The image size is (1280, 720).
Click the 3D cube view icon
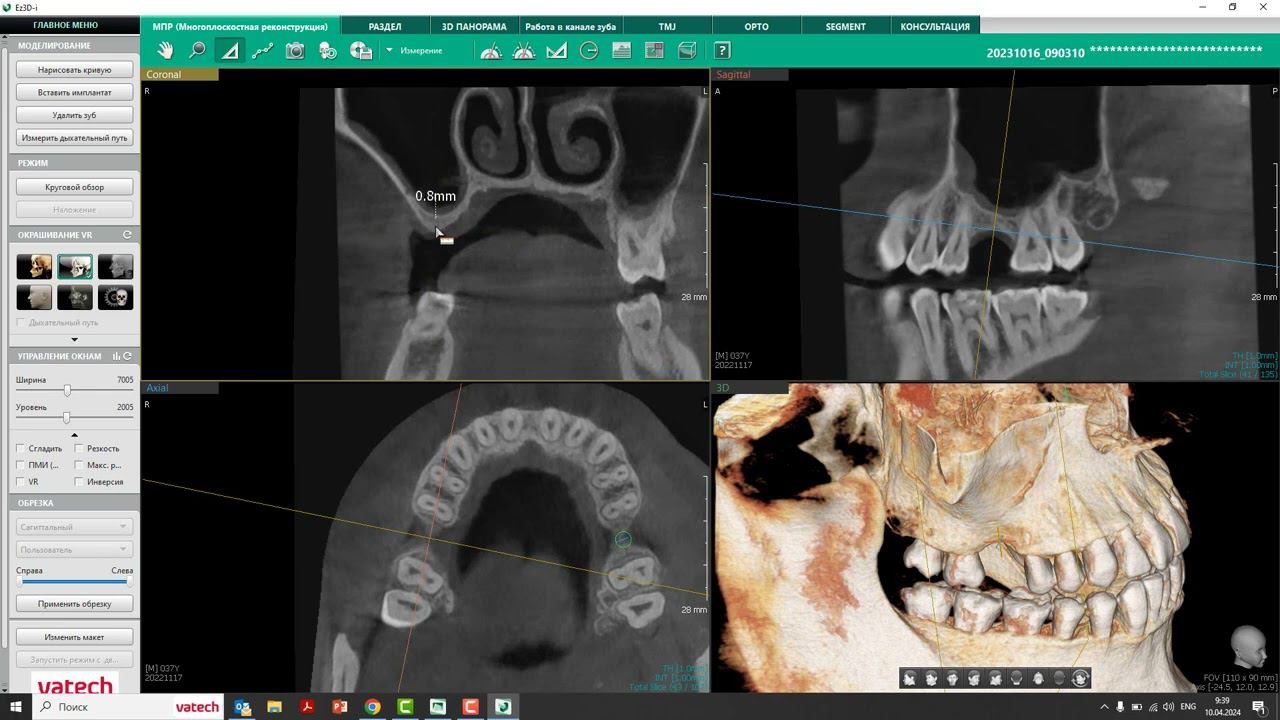click(687, 51)
